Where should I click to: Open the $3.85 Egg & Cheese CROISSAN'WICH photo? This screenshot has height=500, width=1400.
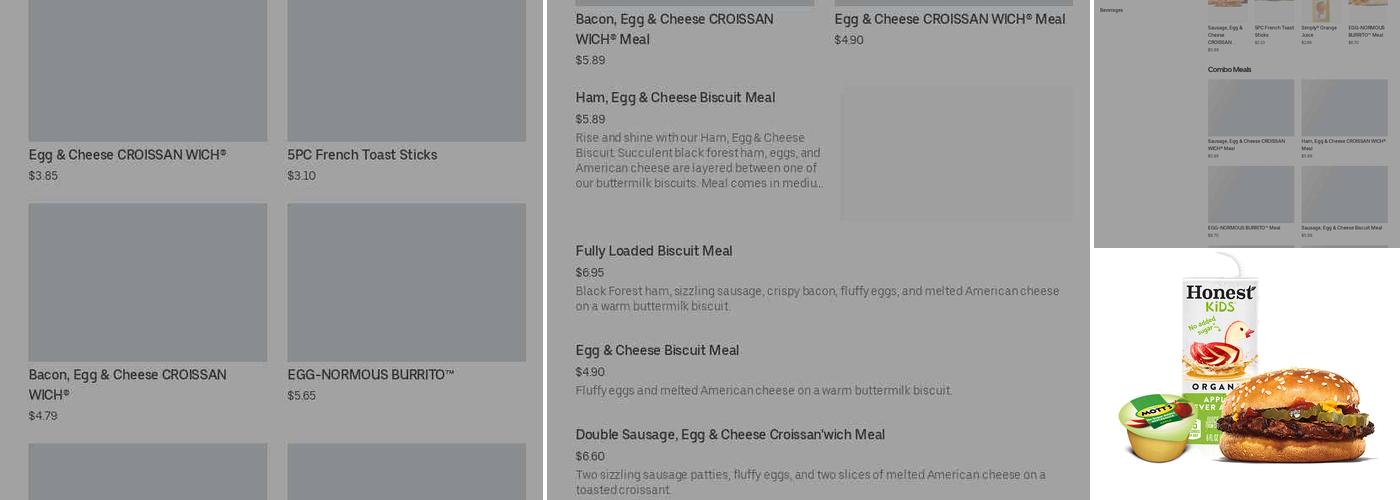(147, 70)
